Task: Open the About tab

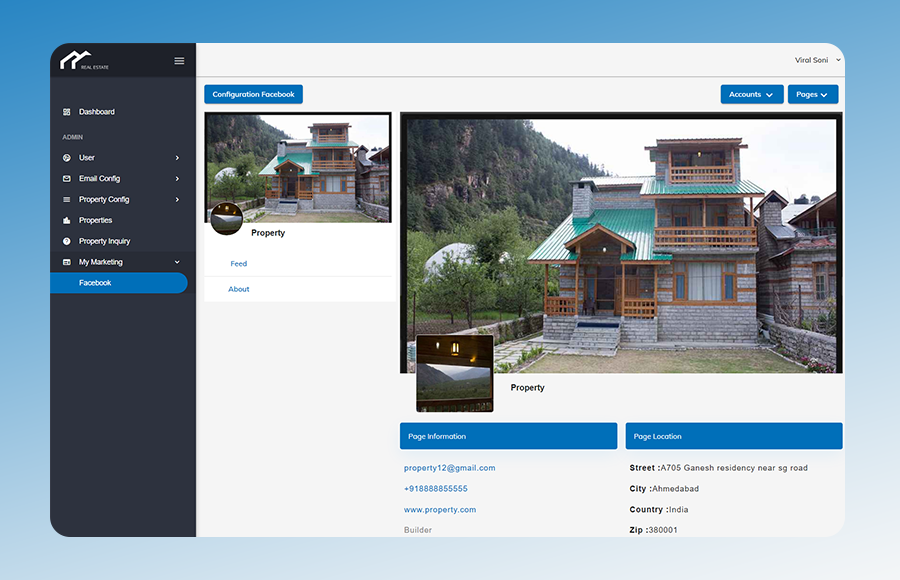Action: [x=239, y=289]
